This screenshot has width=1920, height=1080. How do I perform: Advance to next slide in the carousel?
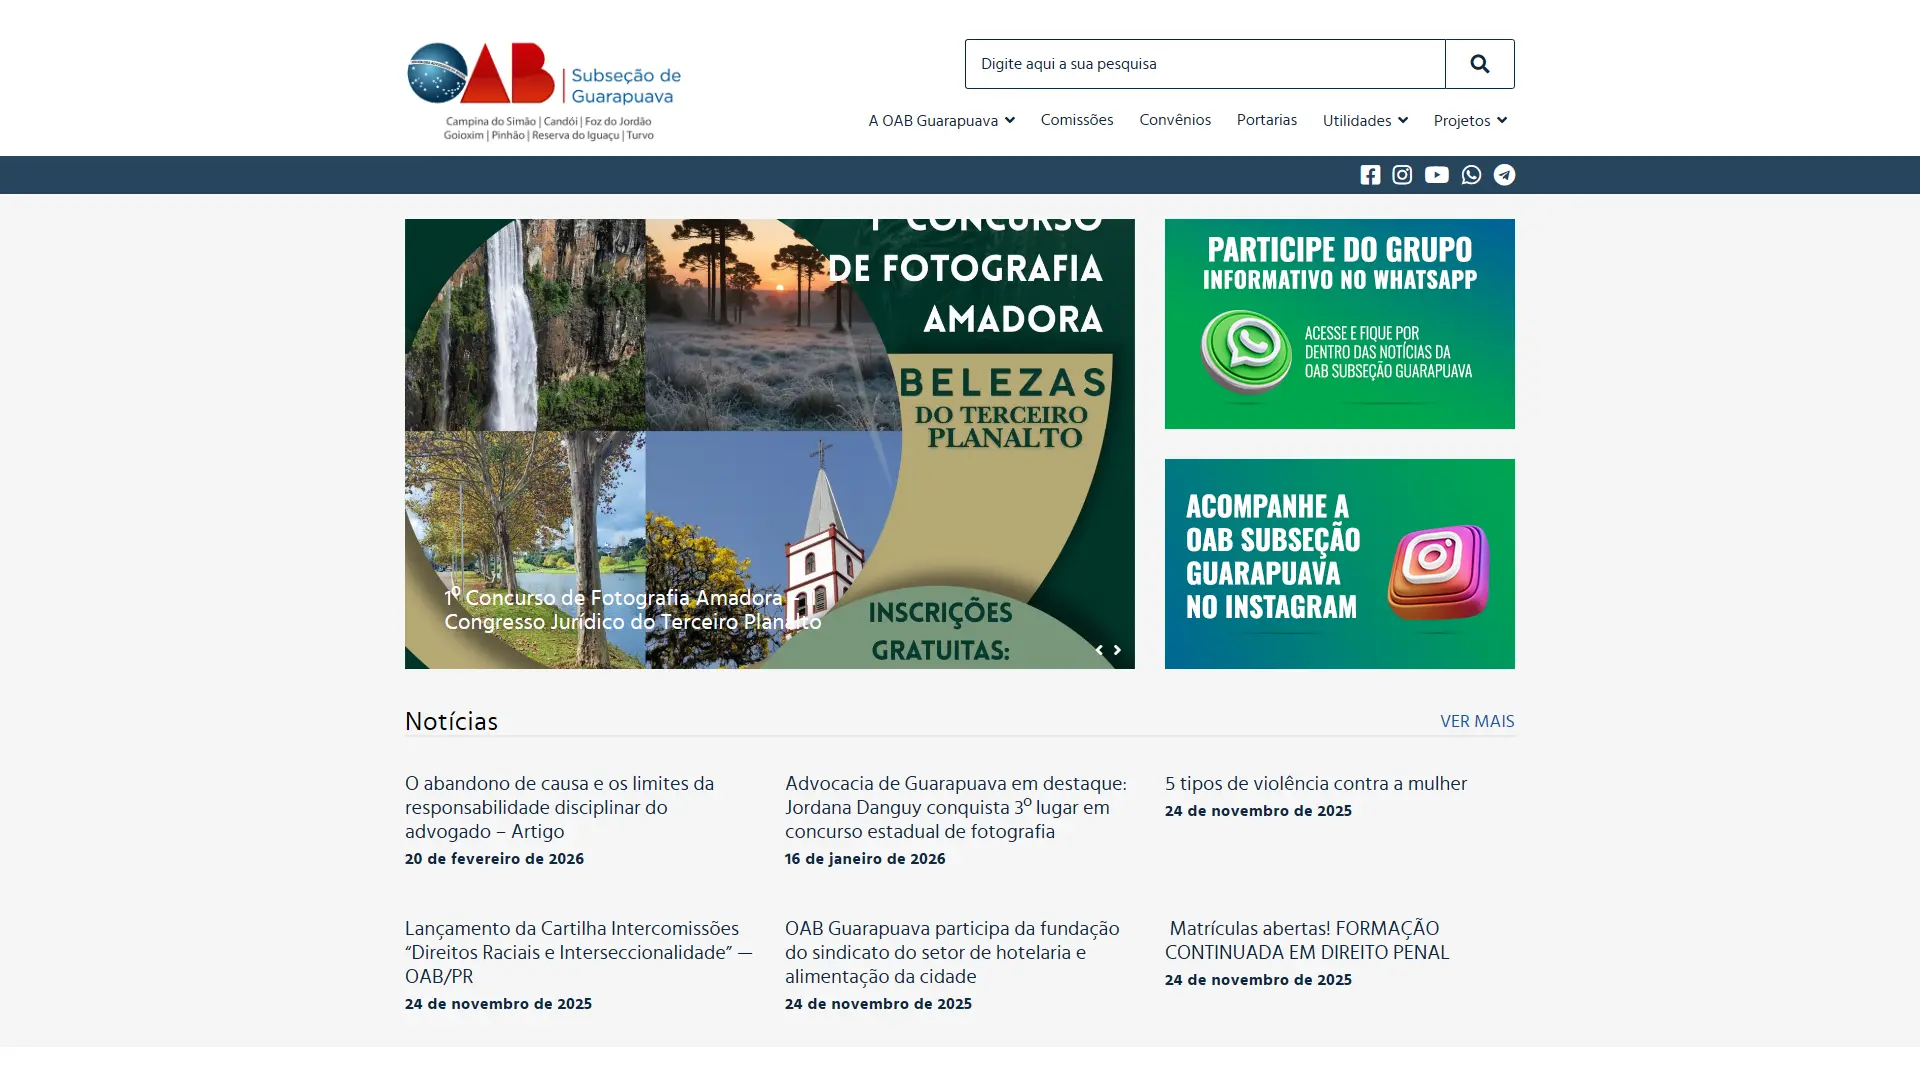tap(1117, 650)
